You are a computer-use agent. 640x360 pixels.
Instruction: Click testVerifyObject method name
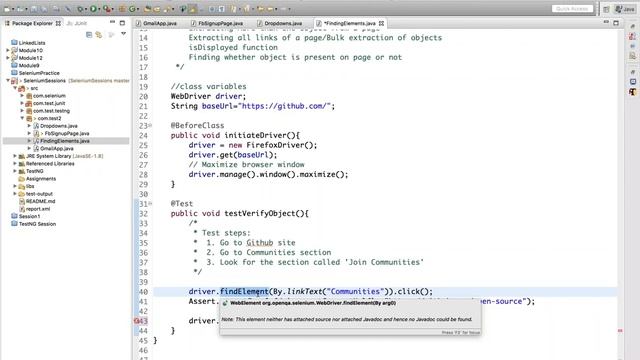(260, 213)
